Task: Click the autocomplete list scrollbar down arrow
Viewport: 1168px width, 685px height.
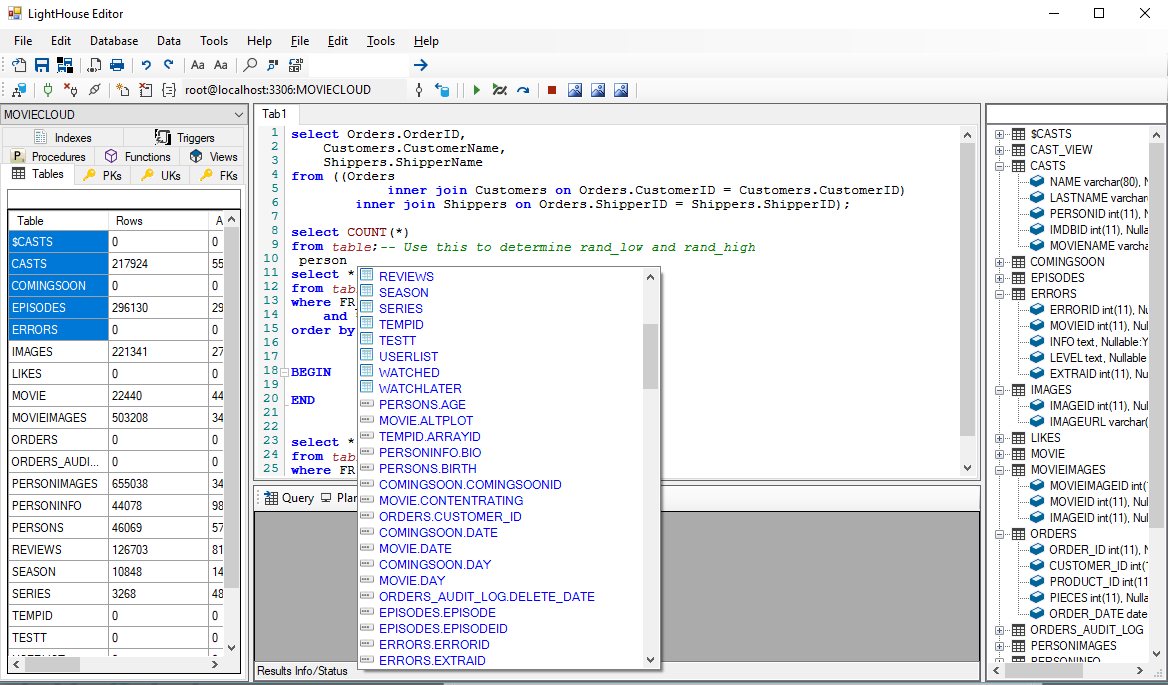Action: (x=651, y=660)
